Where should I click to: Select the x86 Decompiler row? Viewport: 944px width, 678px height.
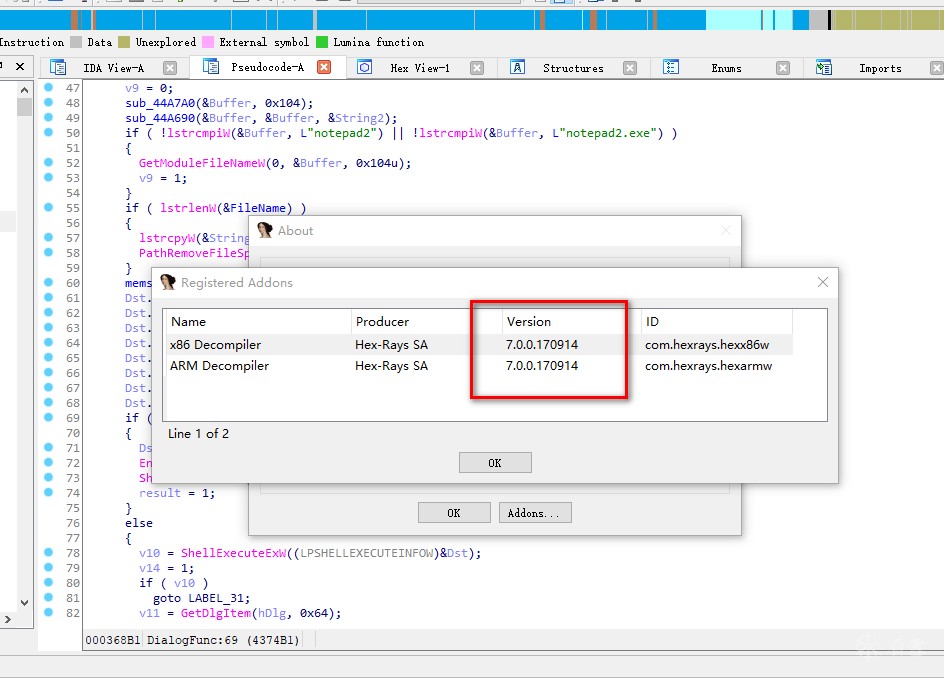click(479, 344)
